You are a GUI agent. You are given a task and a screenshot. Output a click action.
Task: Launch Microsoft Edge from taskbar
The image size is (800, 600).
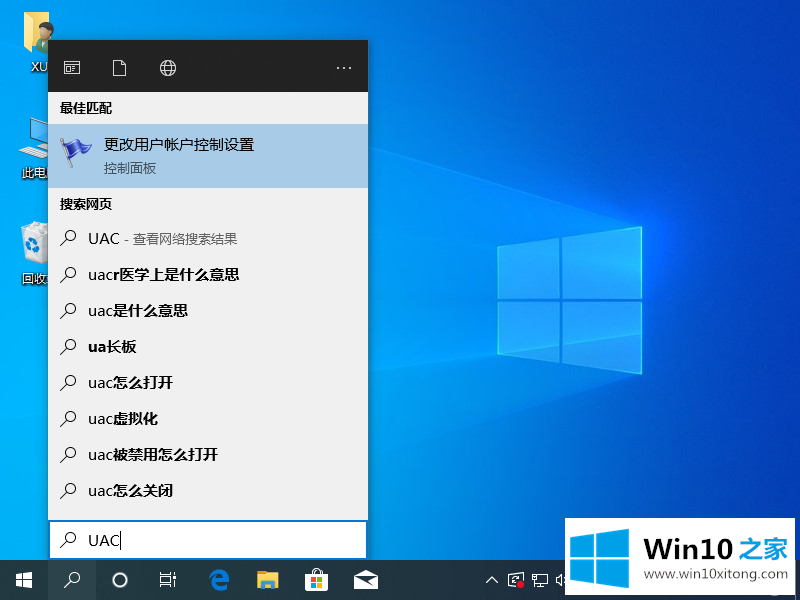coord(219,580)
